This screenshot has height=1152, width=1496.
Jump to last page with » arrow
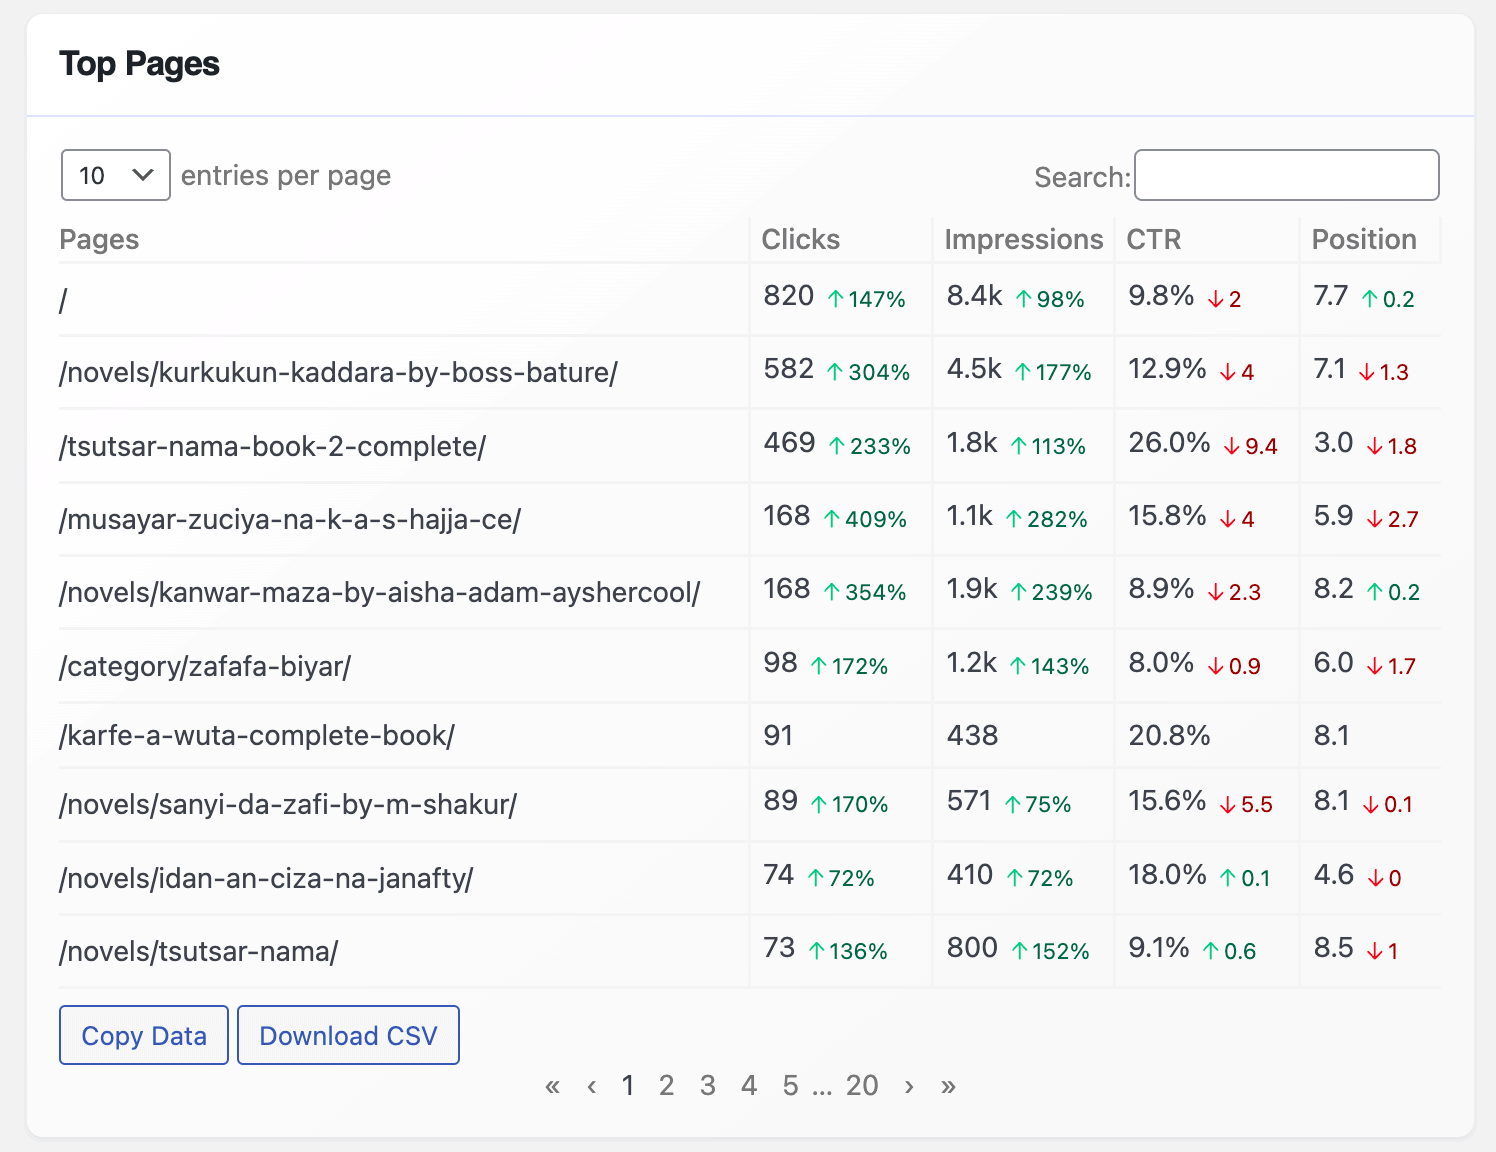[948, 1086]
